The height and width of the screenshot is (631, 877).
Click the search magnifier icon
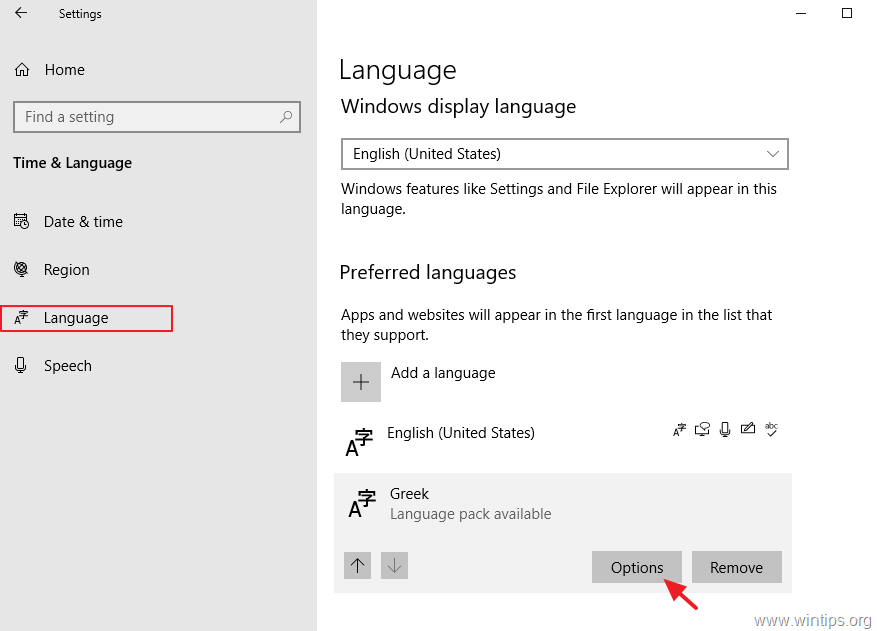click(x=286, y=117)
